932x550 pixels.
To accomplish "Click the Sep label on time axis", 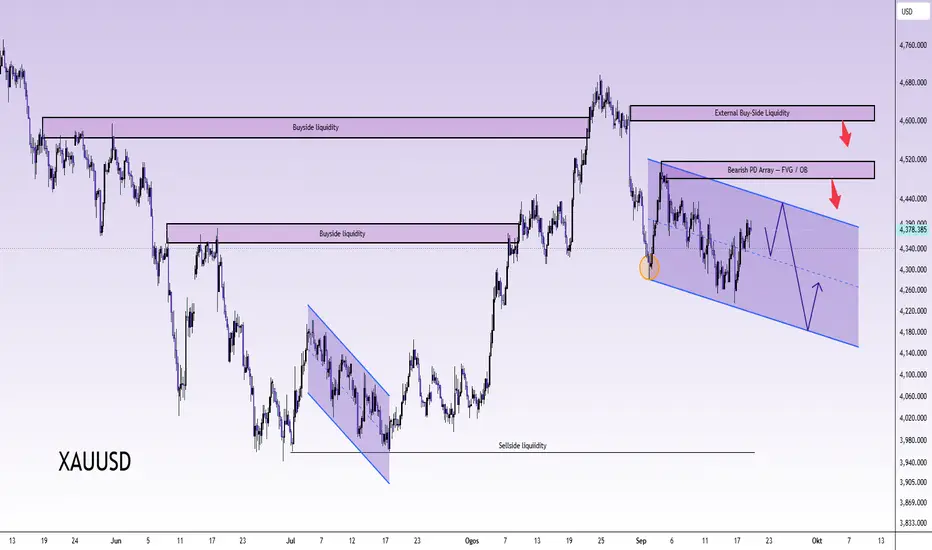I will tap(640, 540).
